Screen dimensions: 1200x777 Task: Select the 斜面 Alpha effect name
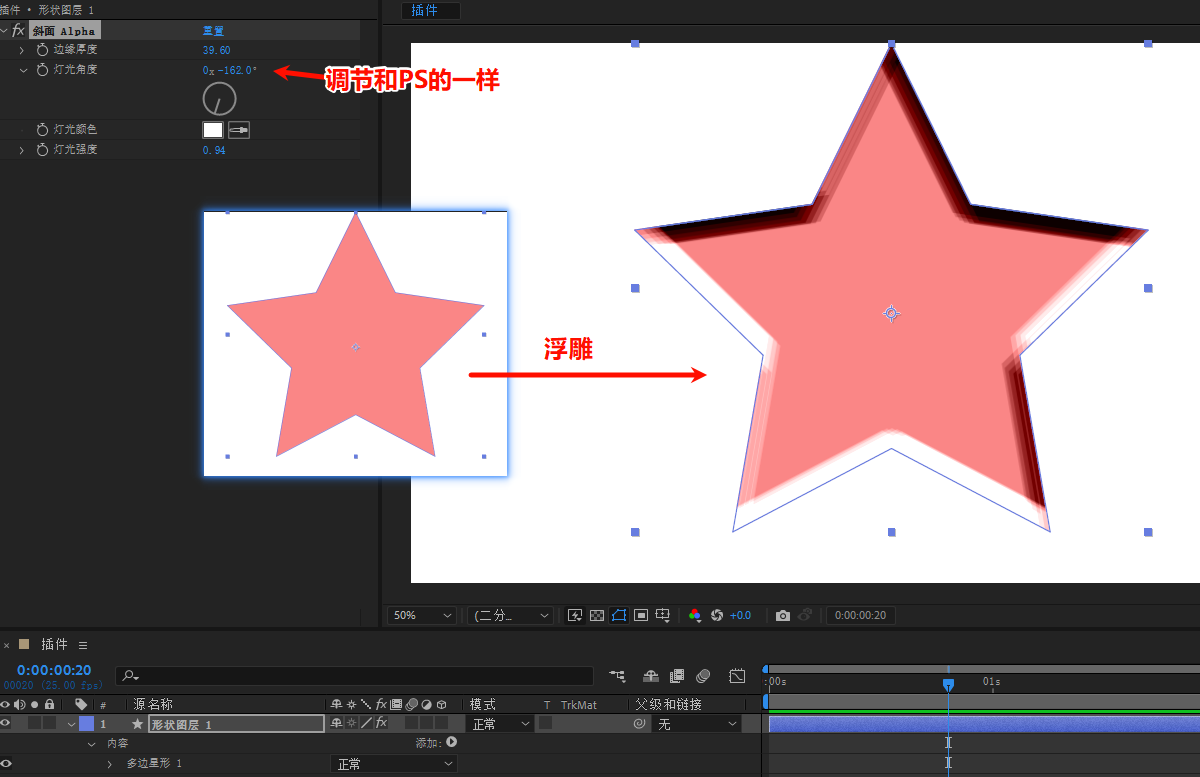(x=64, y=31)
